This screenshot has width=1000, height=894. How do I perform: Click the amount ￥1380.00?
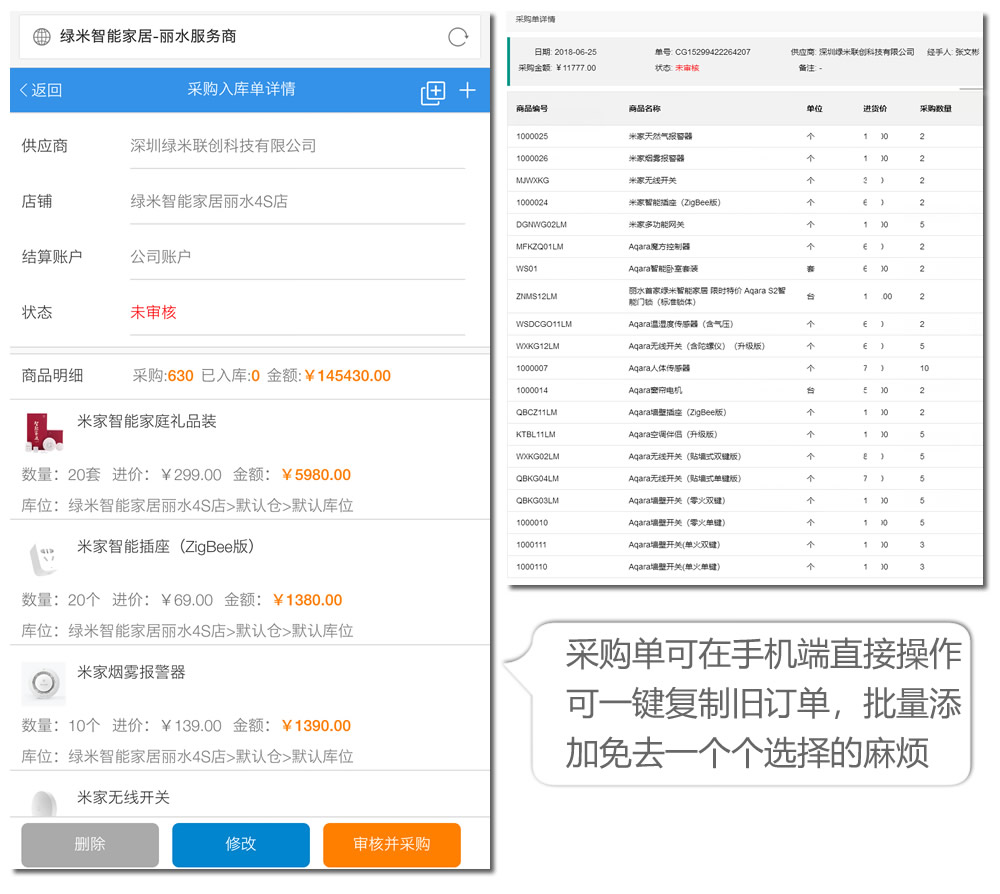(307, 601)
